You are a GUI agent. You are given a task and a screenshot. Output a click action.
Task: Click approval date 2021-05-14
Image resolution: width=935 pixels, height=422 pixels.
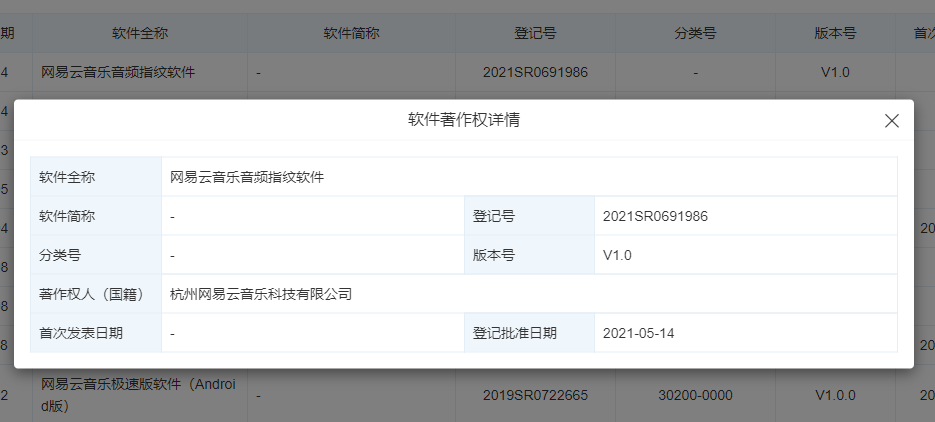(638, 333)
